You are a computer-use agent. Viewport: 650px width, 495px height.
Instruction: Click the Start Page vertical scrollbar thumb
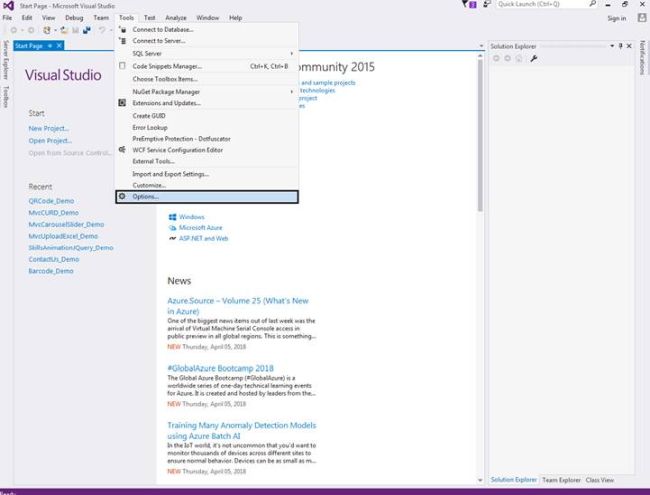point(480,135)
